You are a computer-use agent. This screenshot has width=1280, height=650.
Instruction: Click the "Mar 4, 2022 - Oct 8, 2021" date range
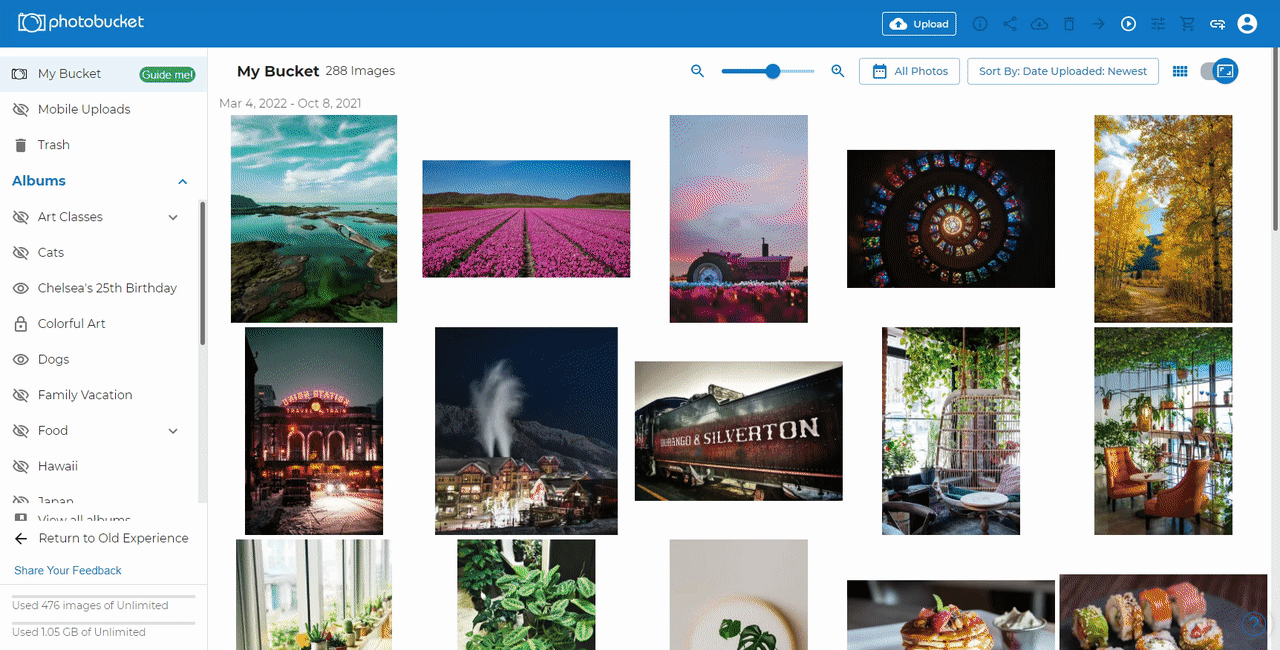290,103
